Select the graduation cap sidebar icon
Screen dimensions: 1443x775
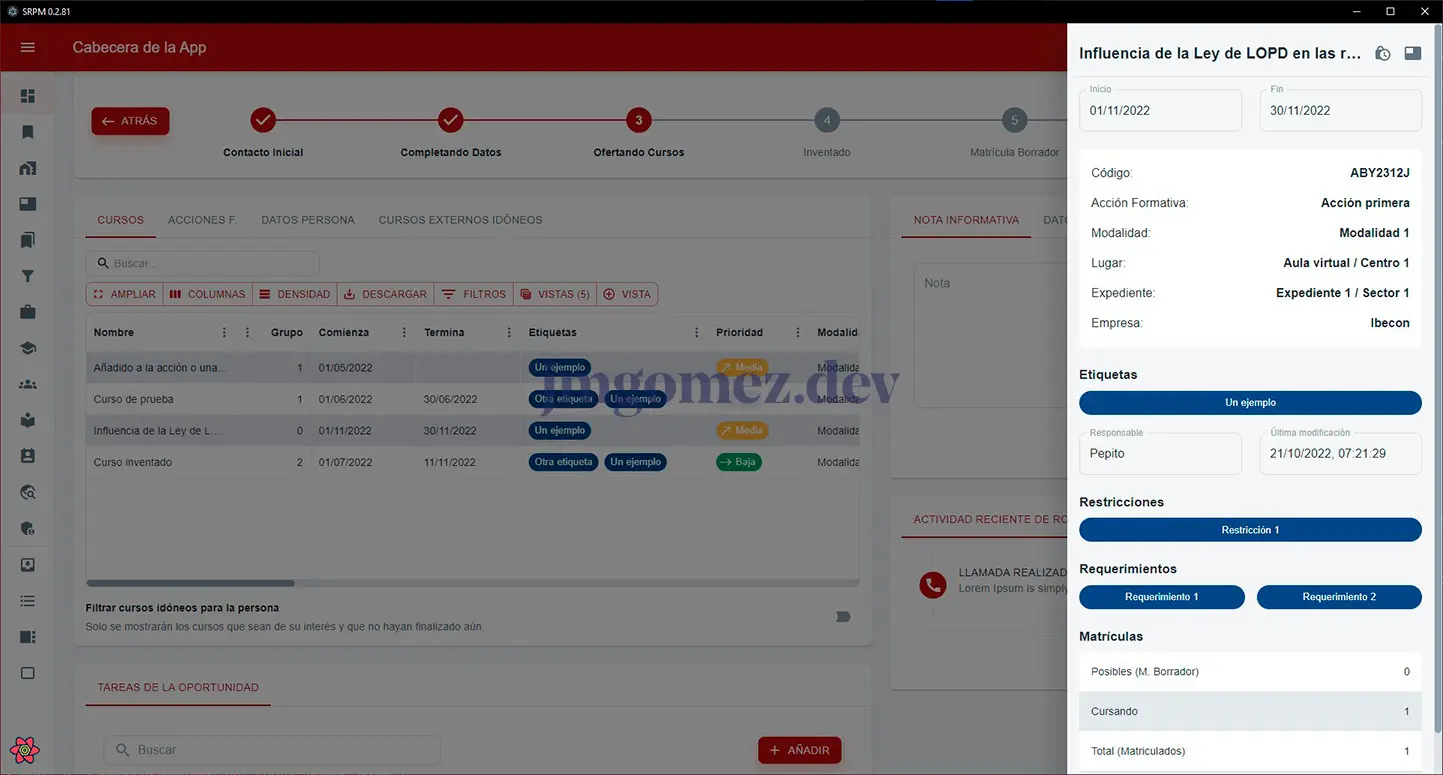28,348
